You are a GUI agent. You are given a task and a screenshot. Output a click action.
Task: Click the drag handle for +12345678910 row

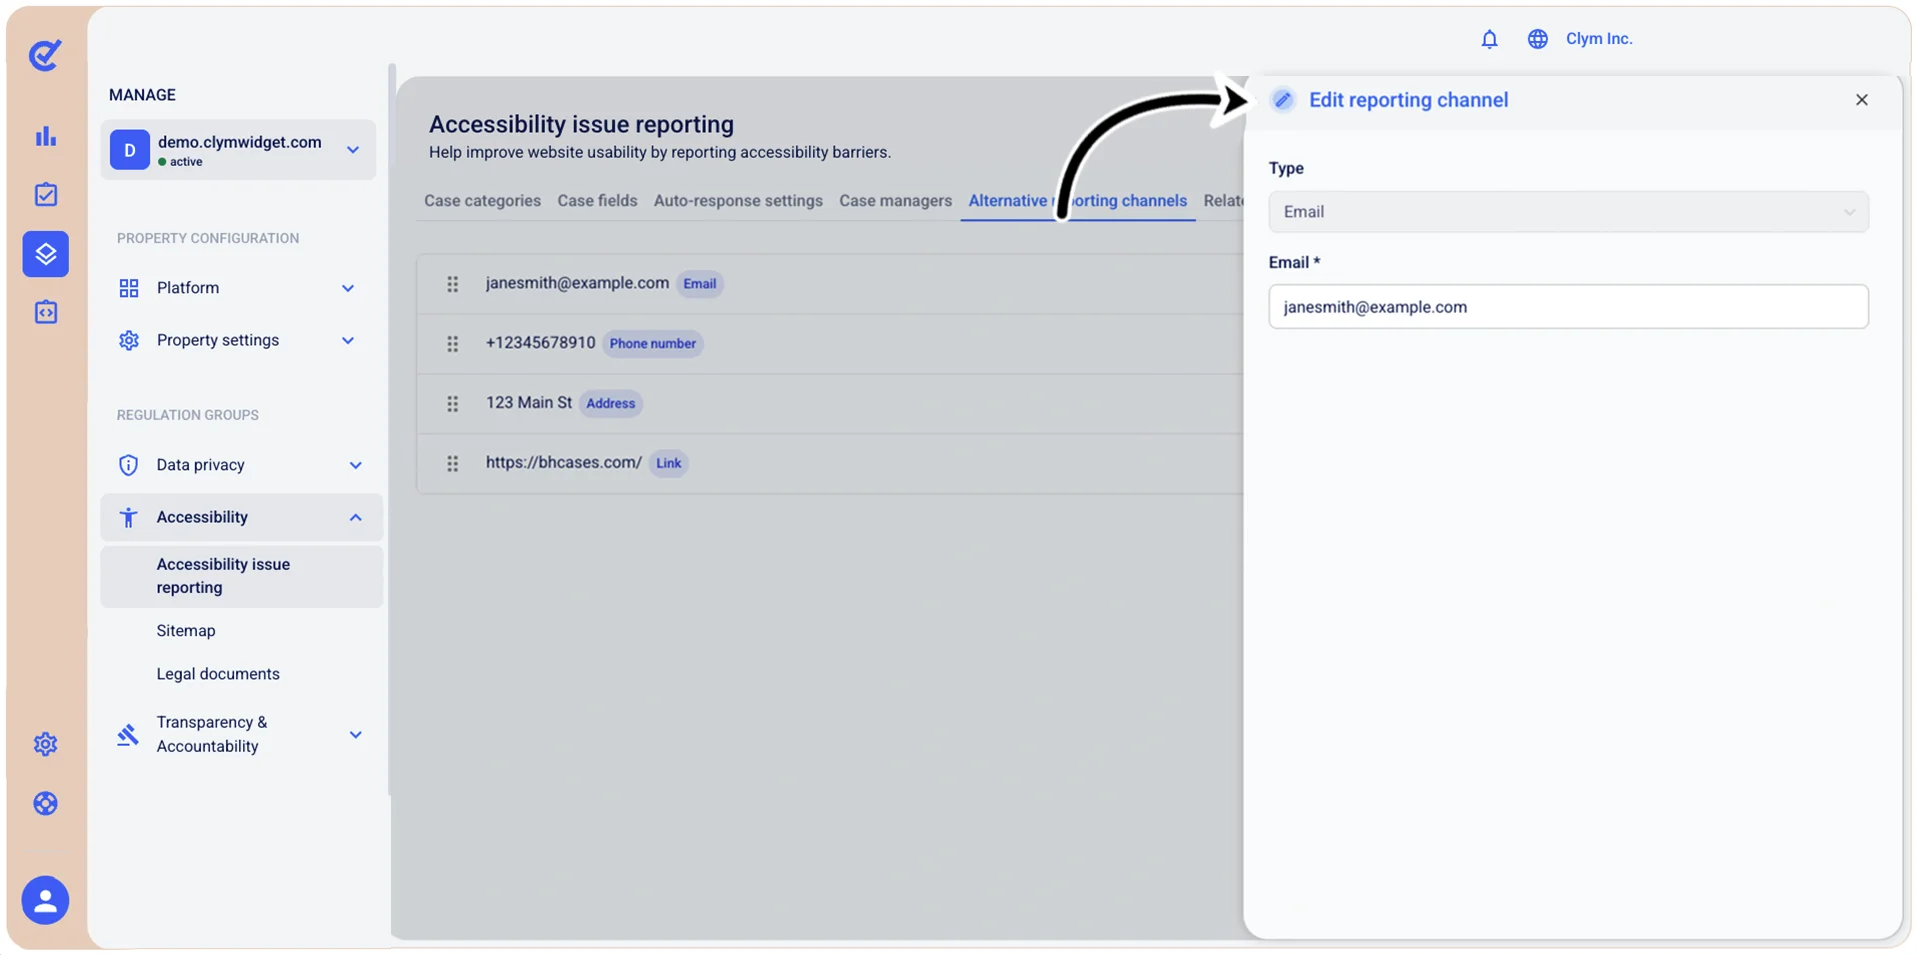(453, 344)
